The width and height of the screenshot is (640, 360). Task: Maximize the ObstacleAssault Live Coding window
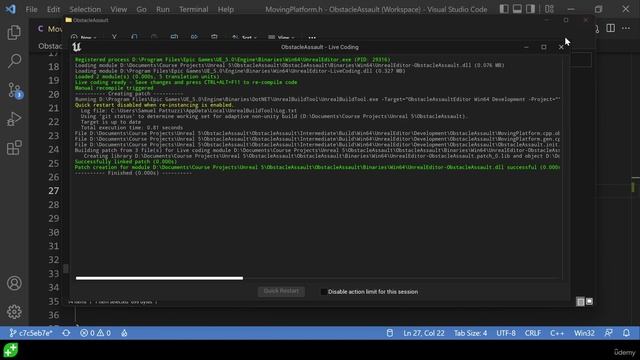tap(544, 47)
